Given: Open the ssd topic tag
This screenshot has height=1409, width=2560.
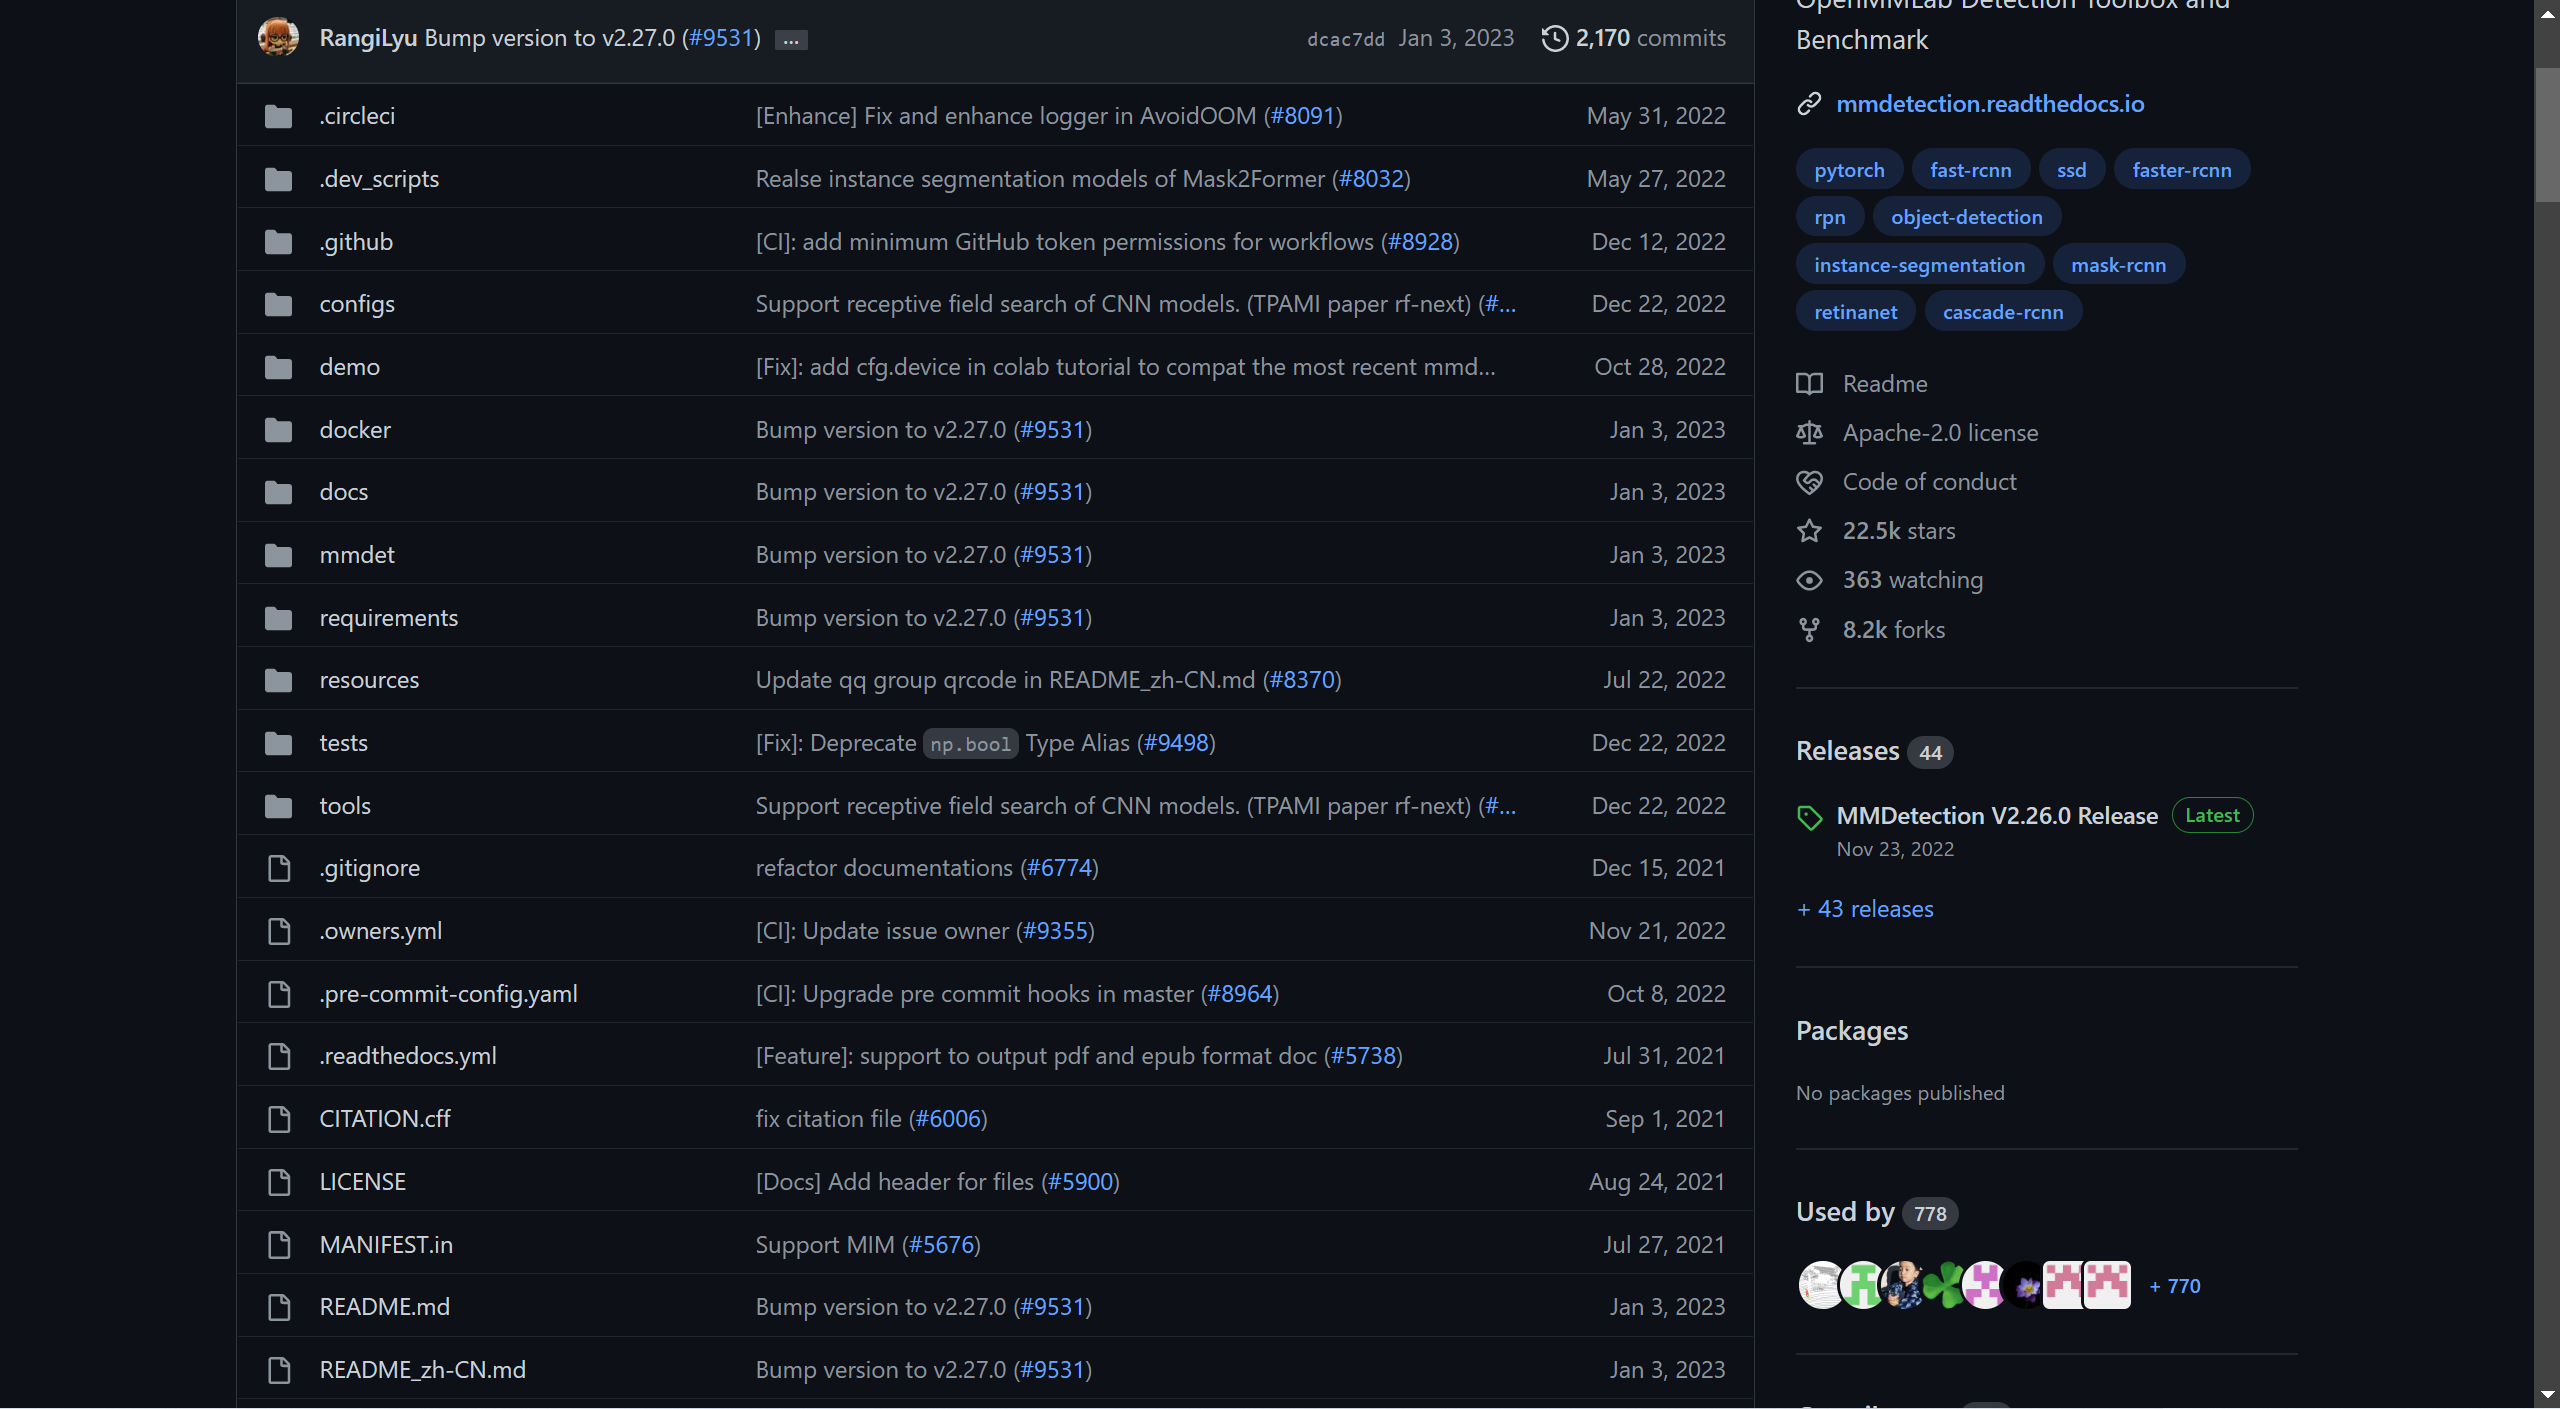Looking at the screenshot, I should click(2071, 170).
